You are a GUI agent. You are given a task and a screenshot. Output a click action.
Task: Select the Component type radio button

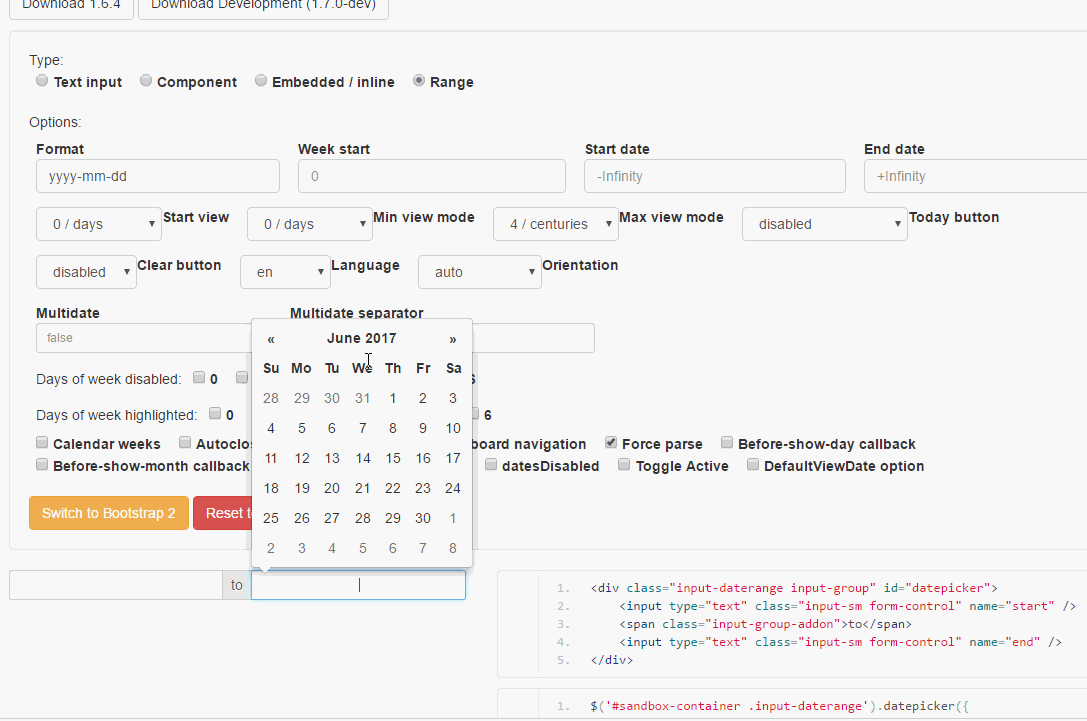tap(145, 80)
